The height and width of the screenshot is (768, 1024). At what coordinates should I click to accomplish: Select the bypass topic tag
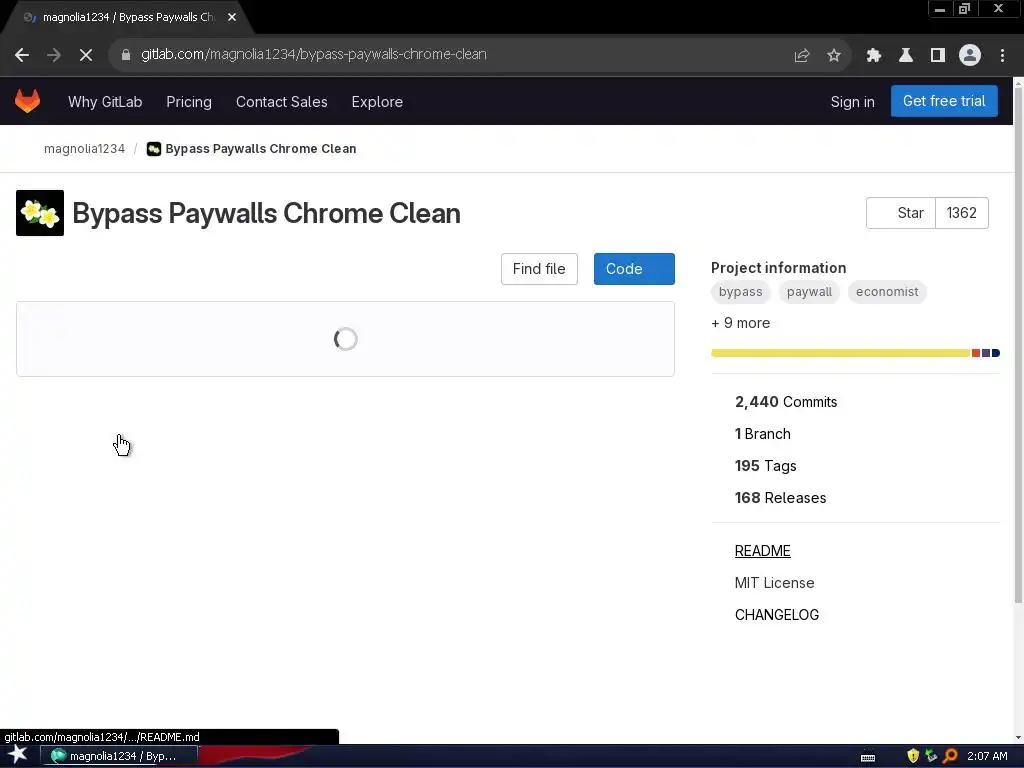click(741, 292)
